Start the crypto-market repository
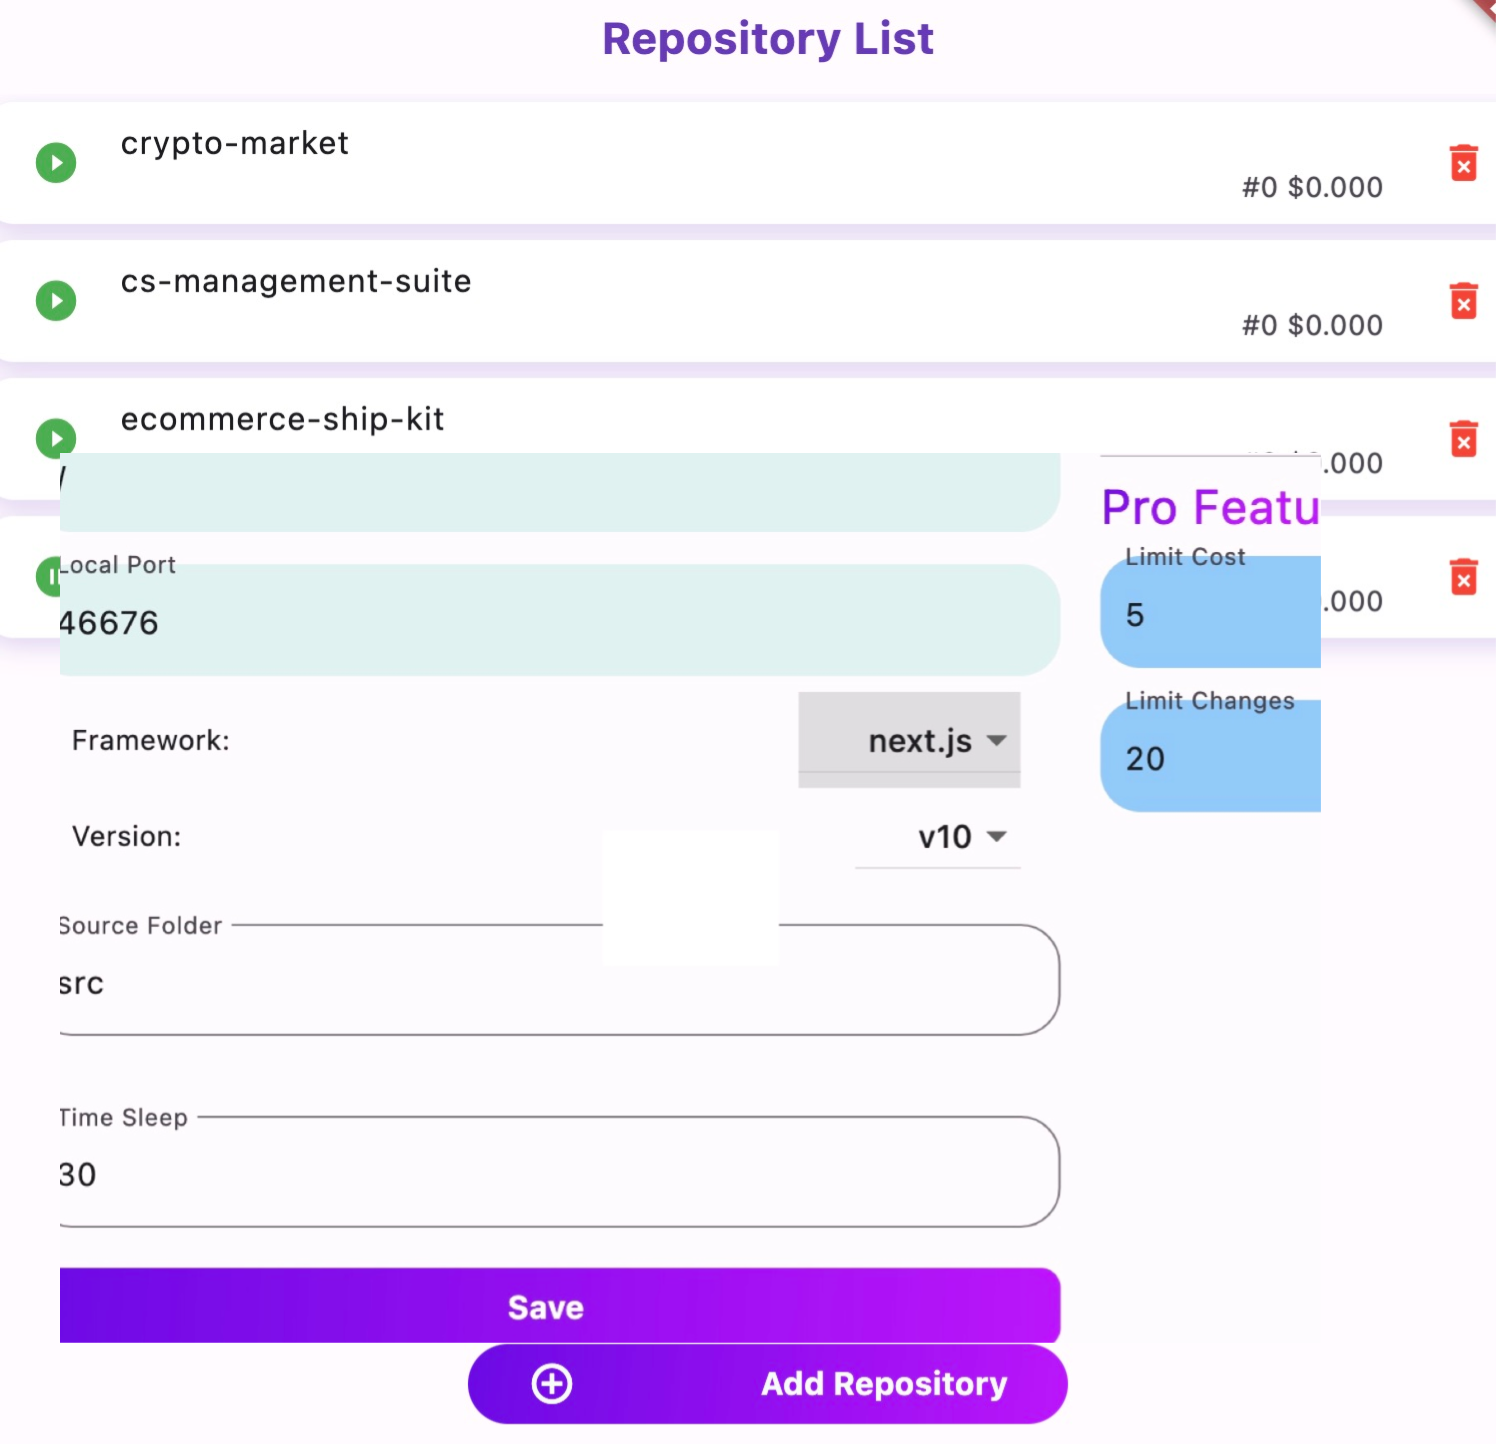Image resolution: width=1496 pixels, height=1444 pixels. (56, 163)
